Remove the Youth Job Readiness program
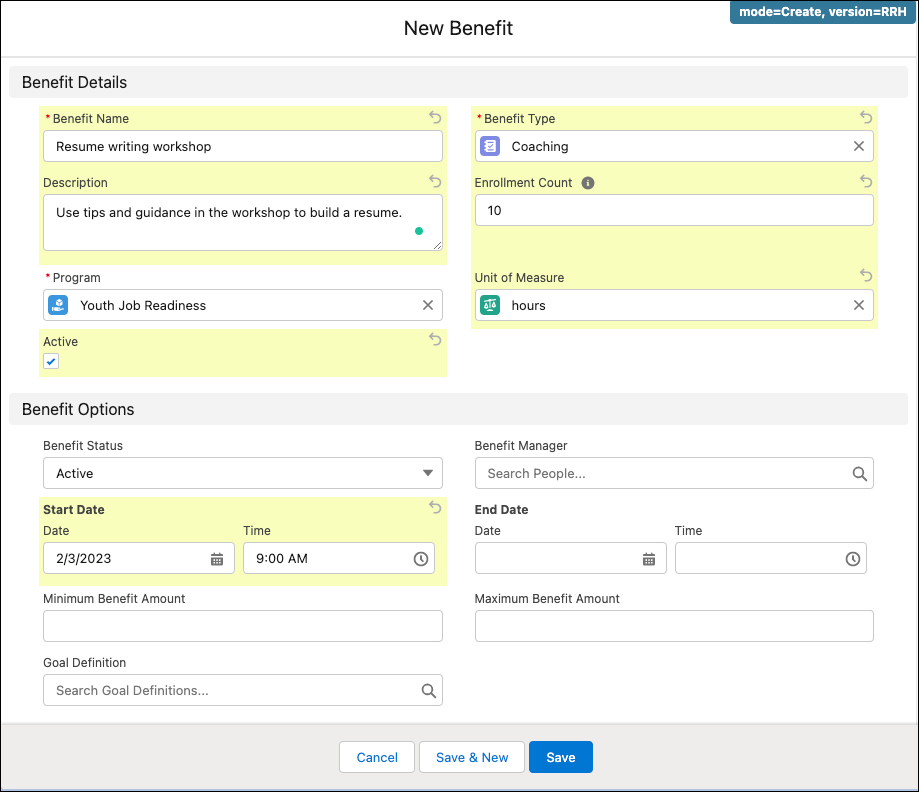919x792 pixels. tap(427, 305)
